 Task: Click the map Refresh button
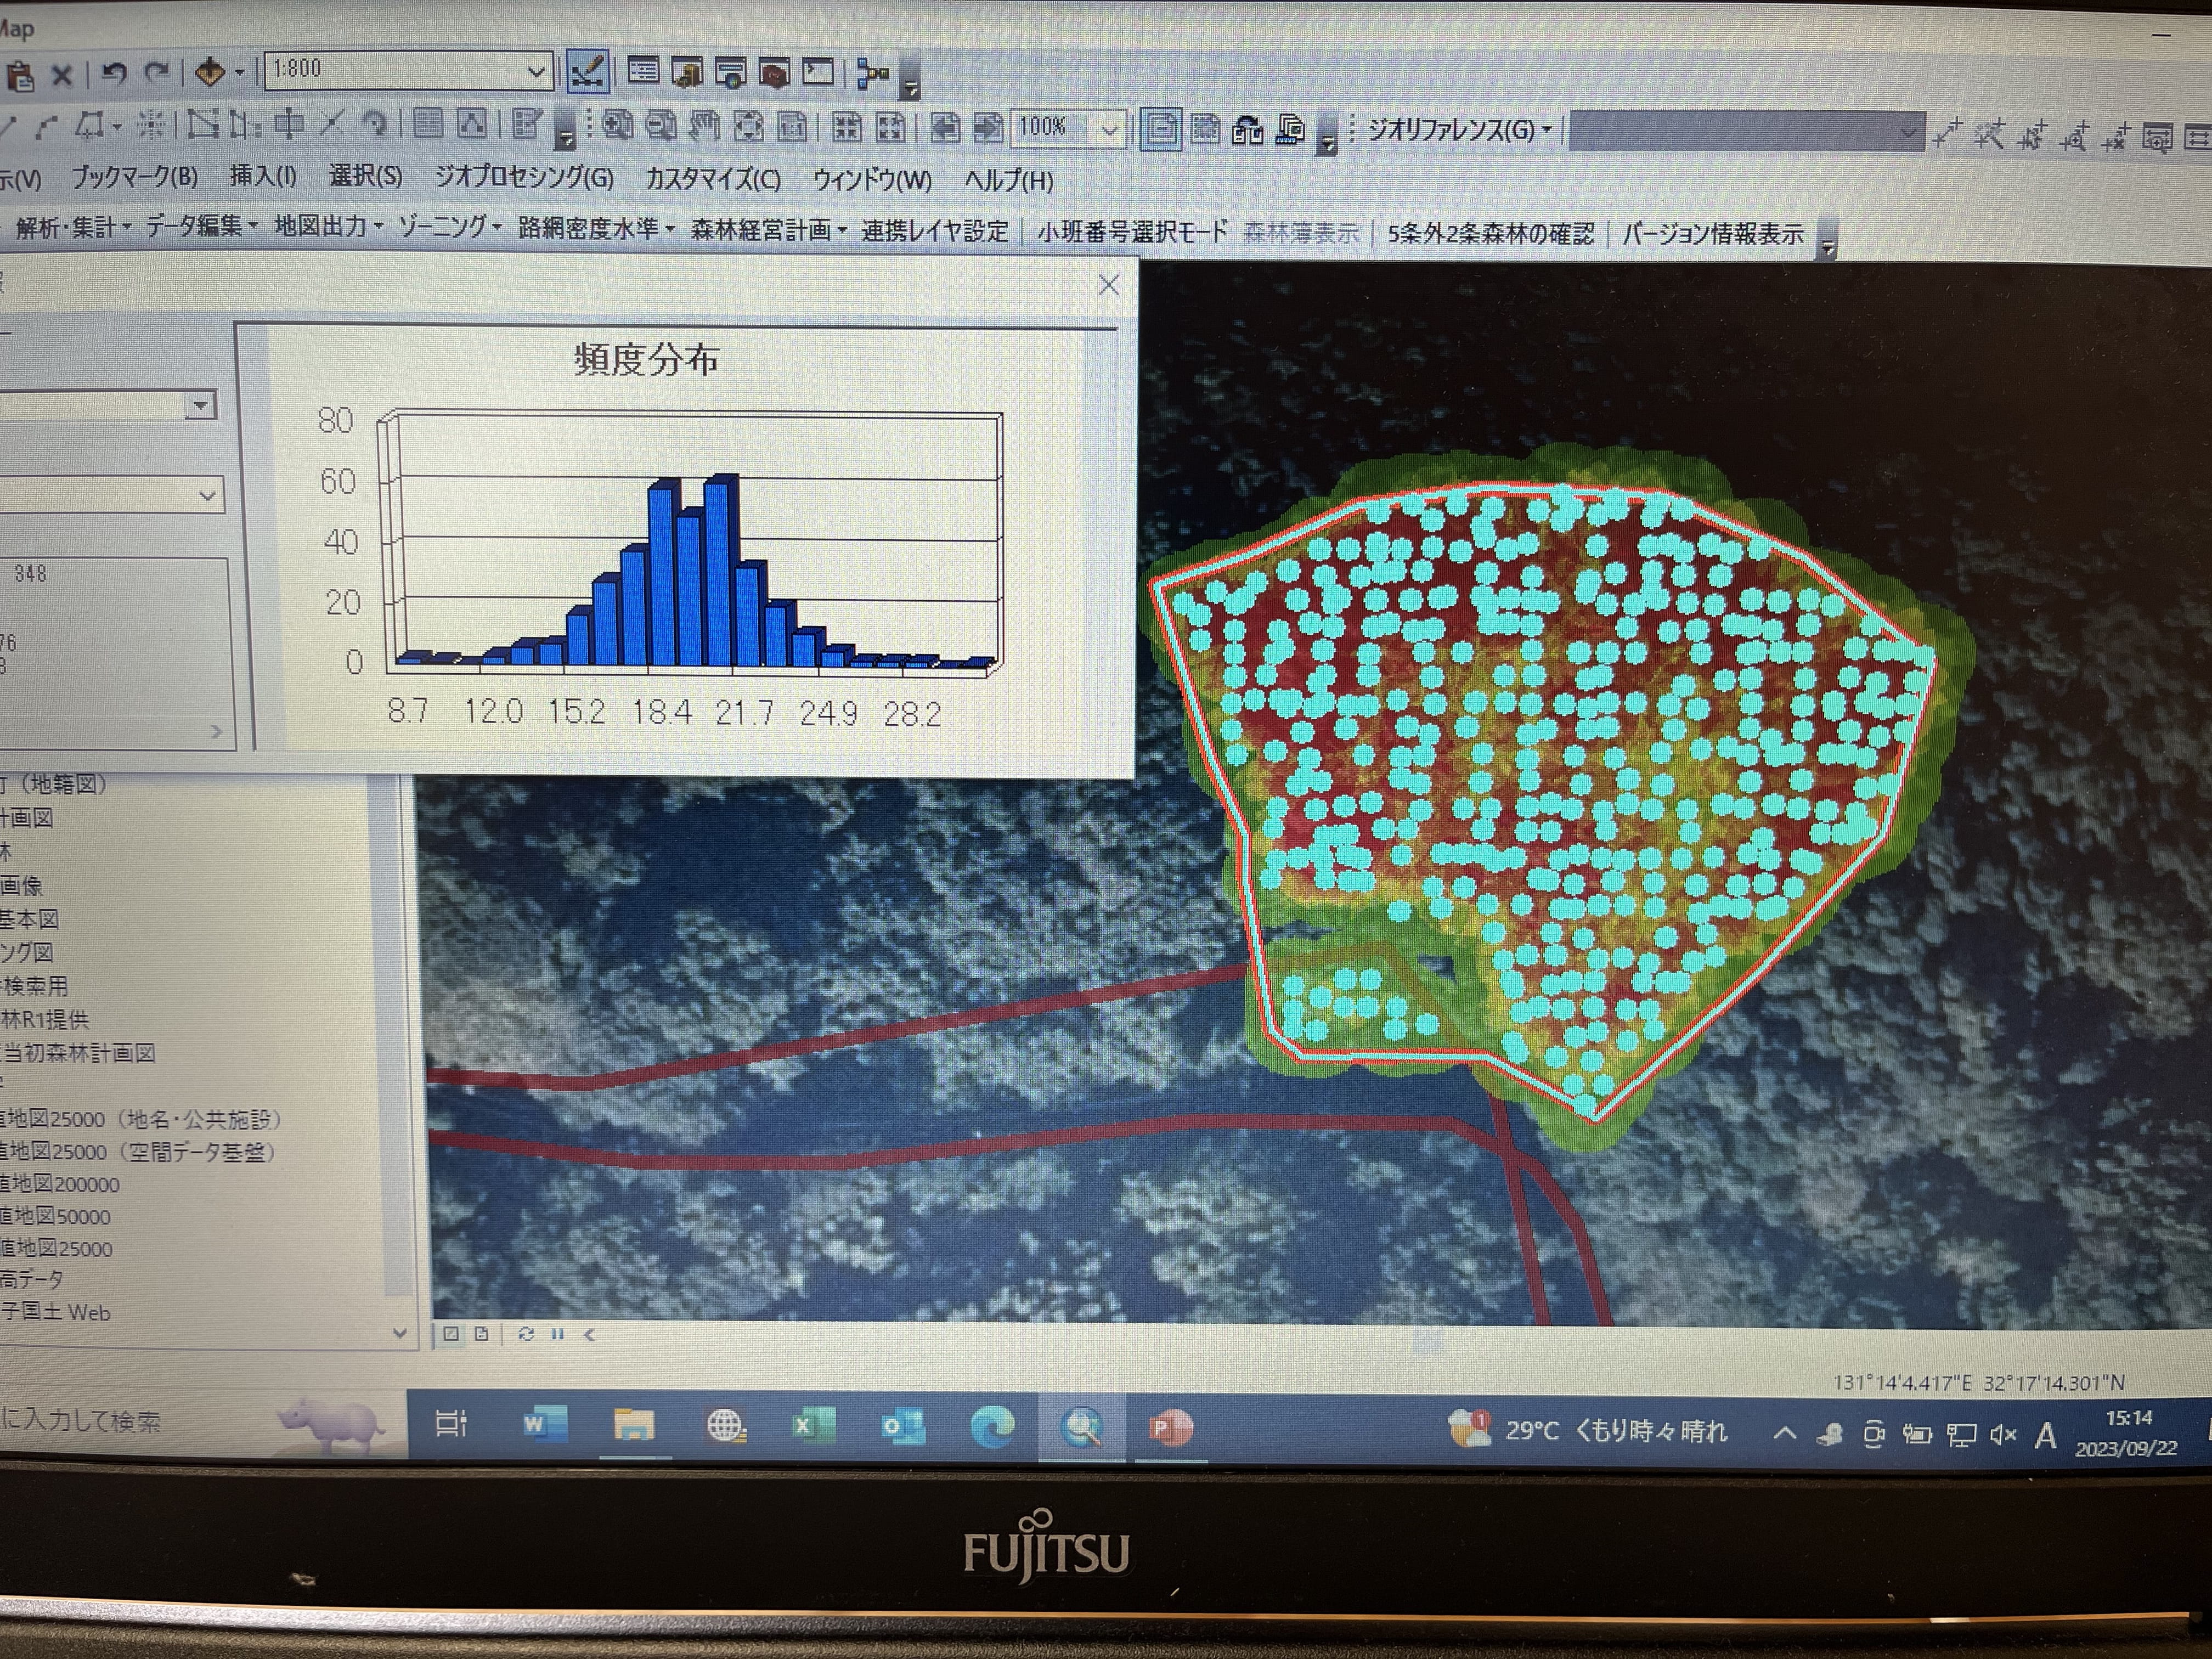click(x=526, y=1334)
